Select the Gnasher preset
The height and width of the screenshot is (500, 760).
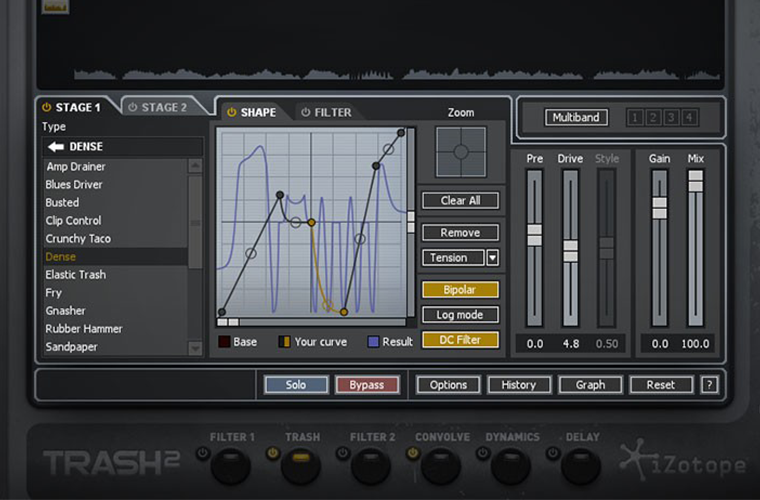click(115, 311)
